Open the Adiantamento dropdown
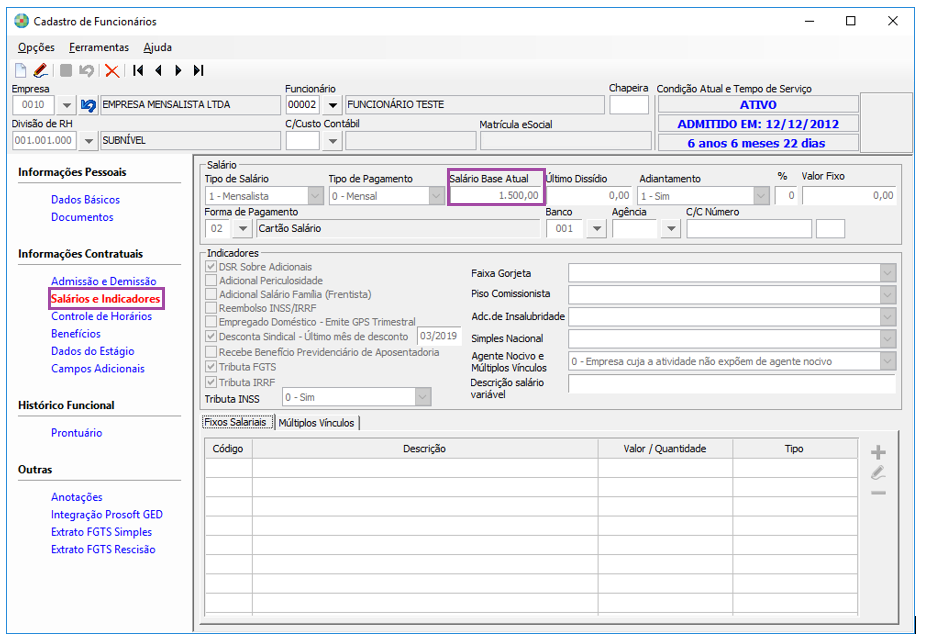Screen dimensions: 927x642 (761, 196)
